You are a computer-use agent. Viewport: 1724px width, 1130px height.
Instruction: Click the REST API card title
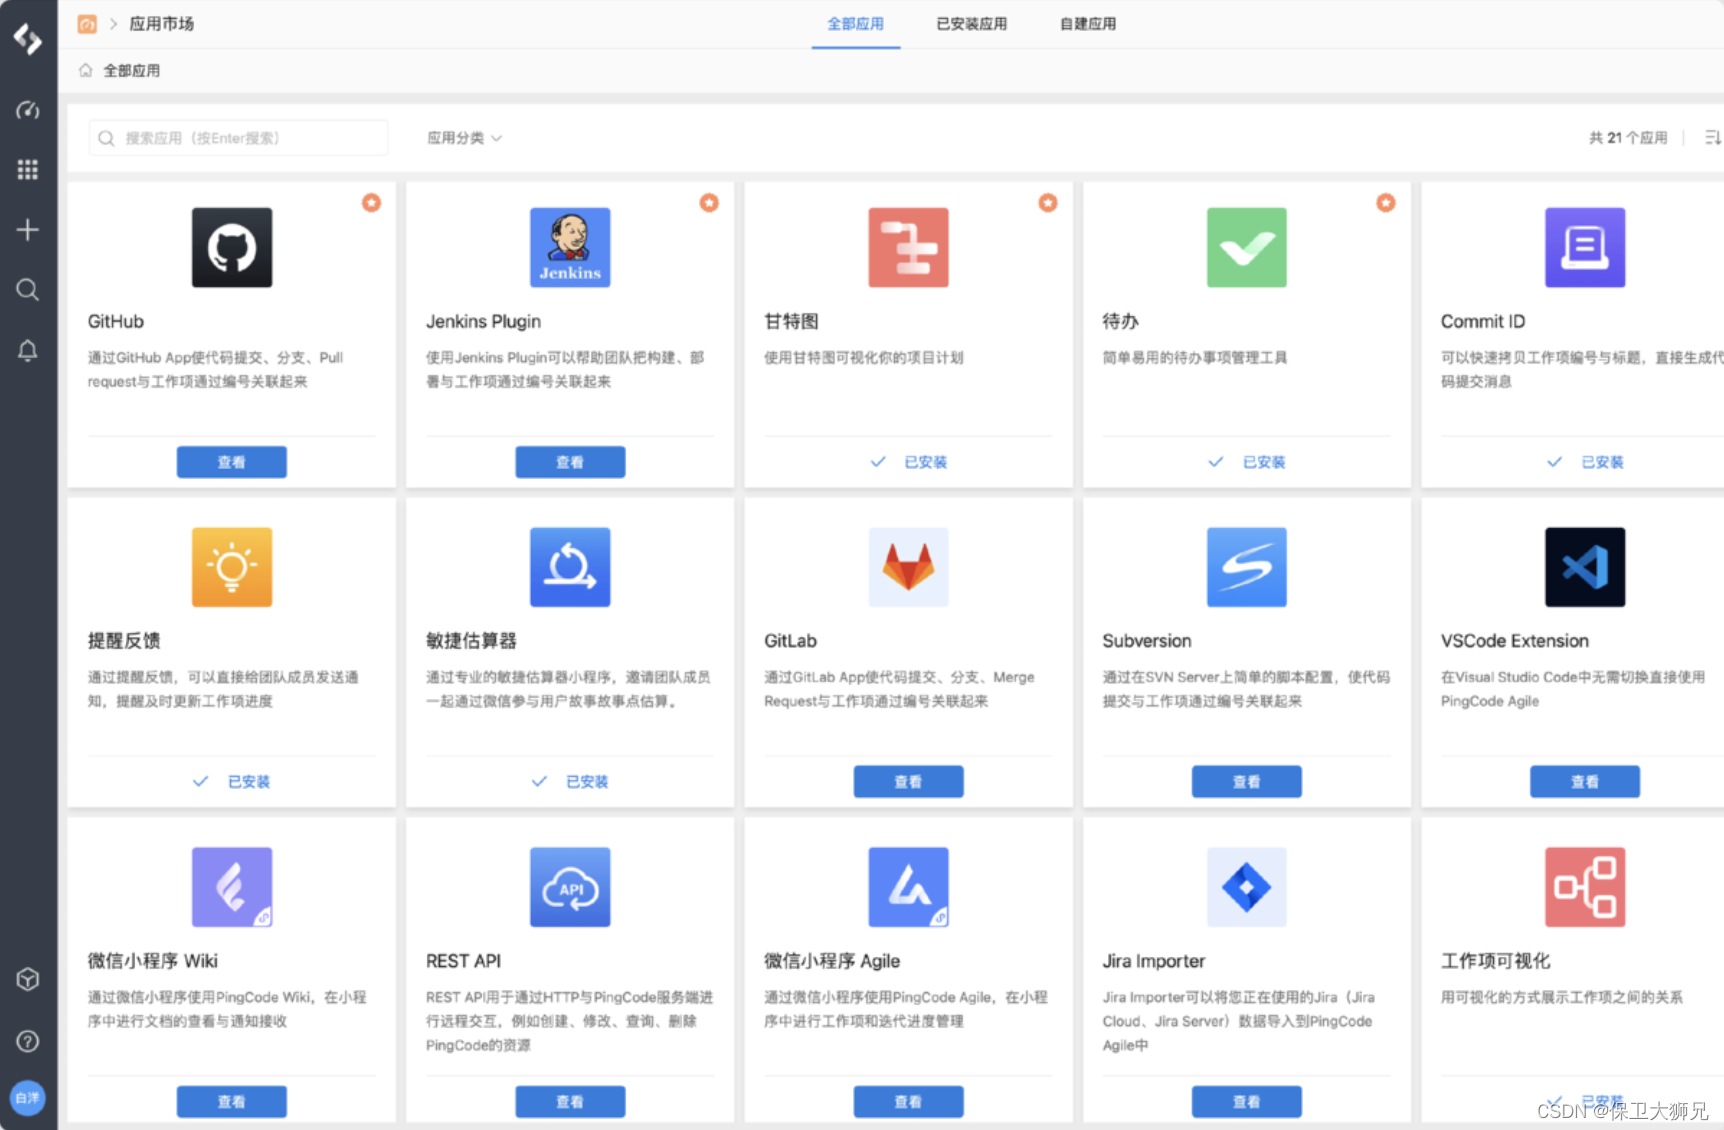pyautogui.click(x=463, y=961)
